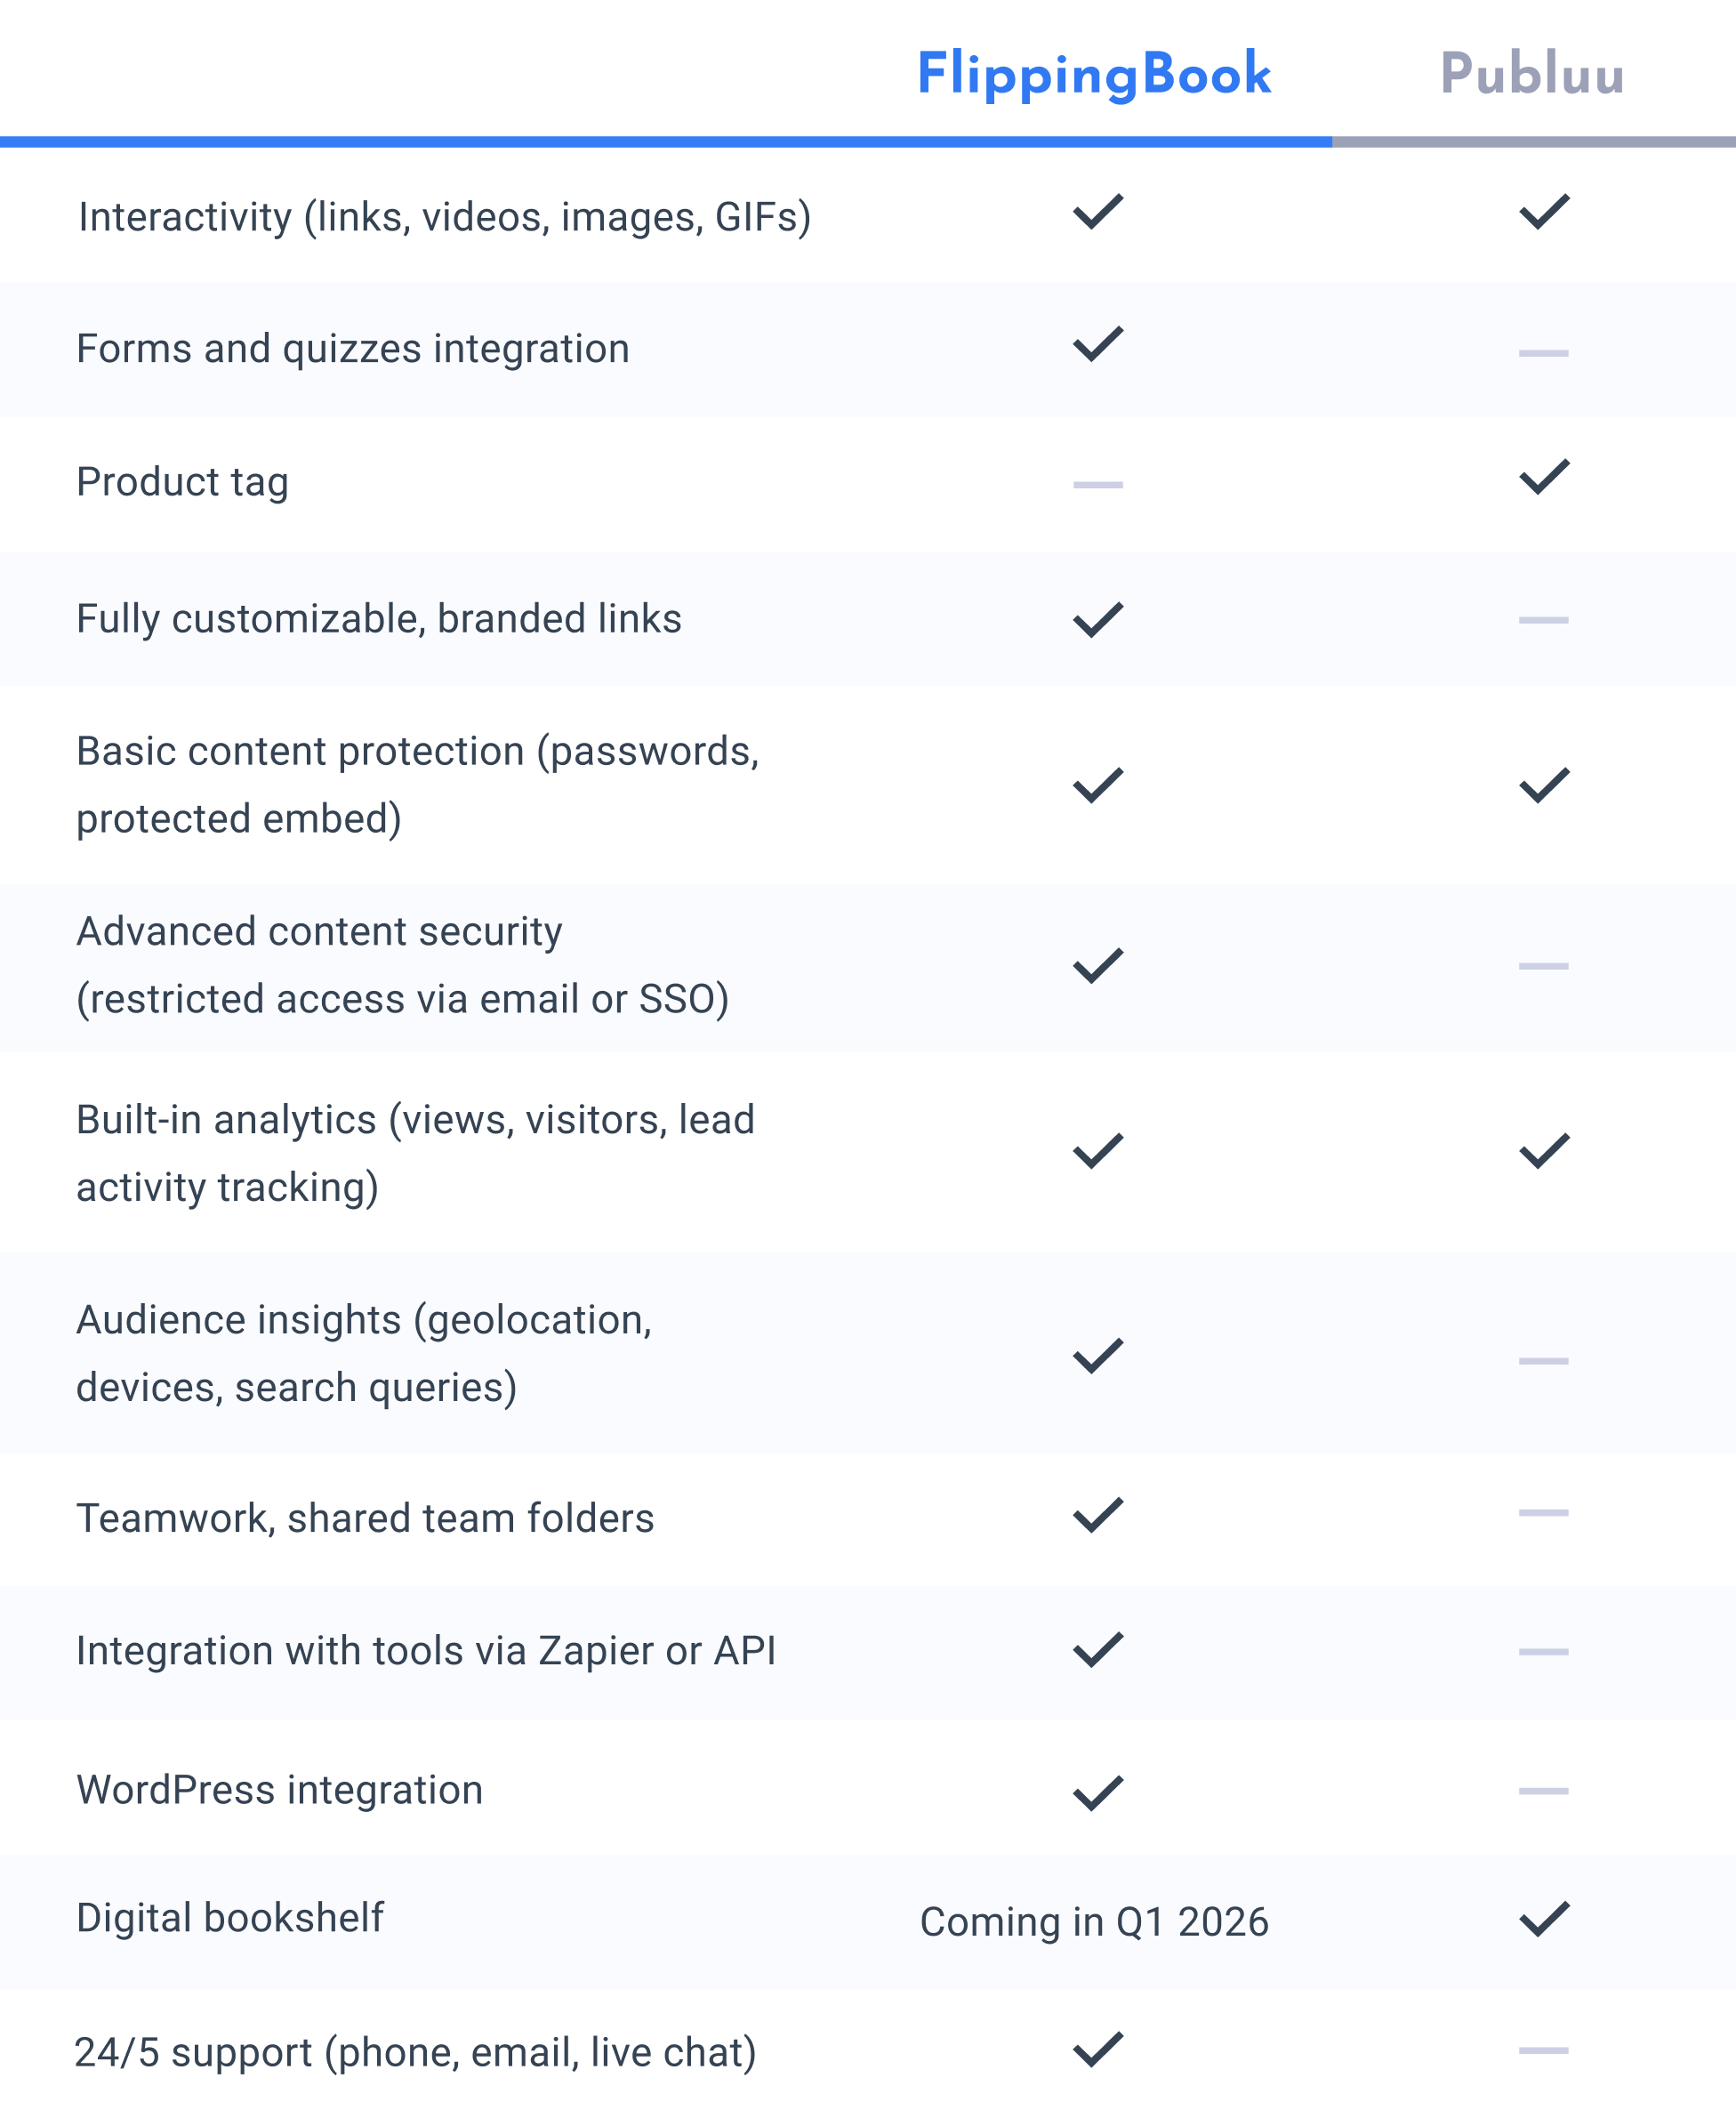Image resolution: width=1736 pixels, height=2118 pixels.
Task: Click the 'Teamwork, shared team folders' label
Action: pos(365,1518)
